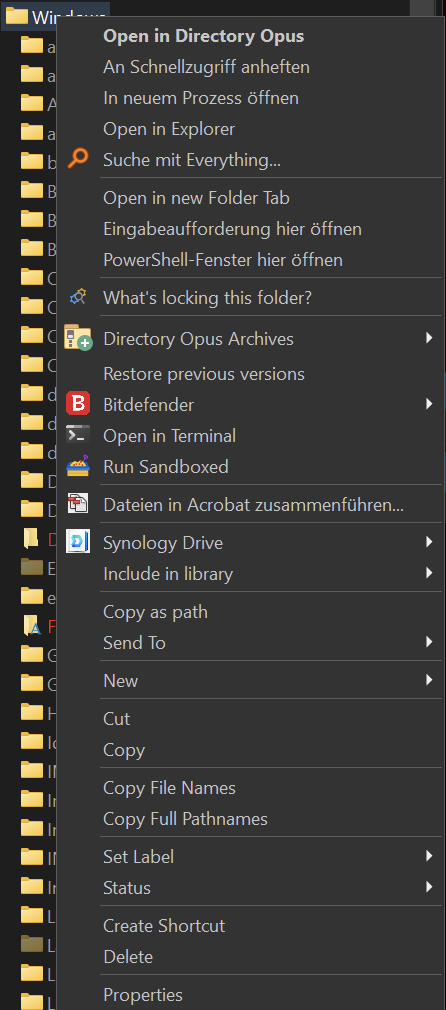Click the Open in Terminal icon

coord(78,435)
